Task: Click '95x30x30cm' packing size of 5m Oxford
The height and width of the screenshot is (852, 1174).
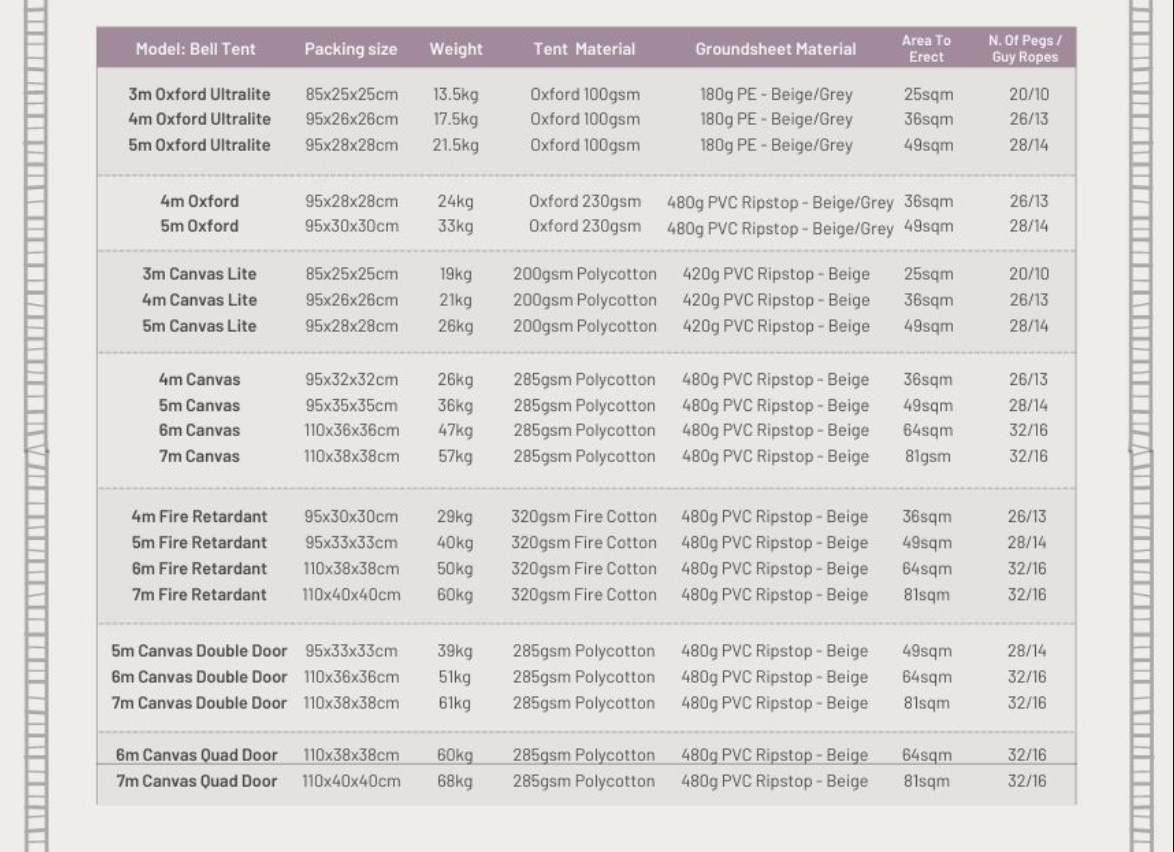Action: 351,226
